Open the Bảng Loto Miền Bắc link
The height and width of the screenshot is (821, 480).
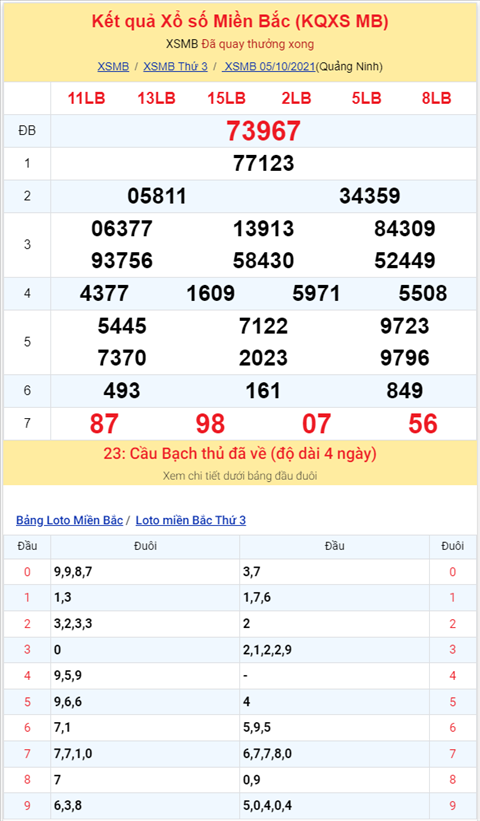(70, 520)
